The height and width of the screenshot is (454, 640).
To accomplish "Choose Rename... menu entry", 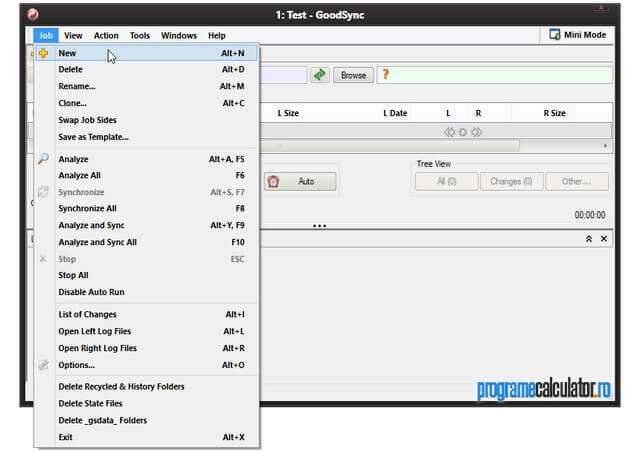I will (x=146, y=86).
